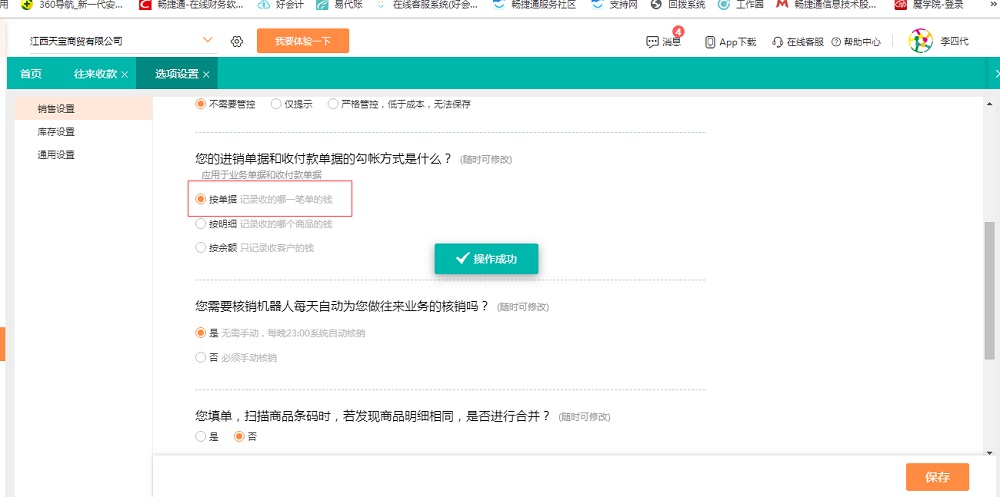Open 在线客服 headset icon
The width and height of the screenshot is (1000, 497).
point(777,42)
